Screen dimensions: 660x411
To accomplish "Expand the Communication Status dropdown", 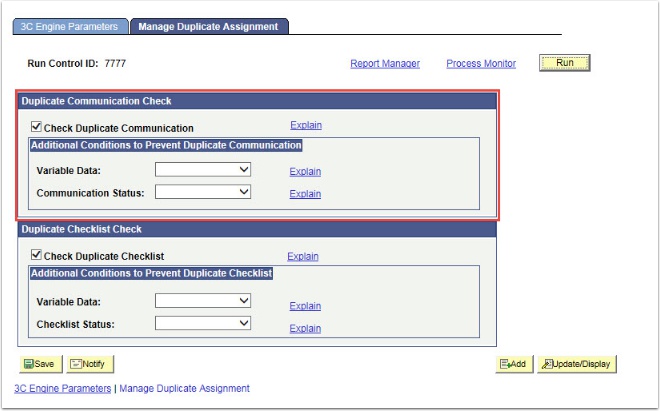I will pos(203,192).
